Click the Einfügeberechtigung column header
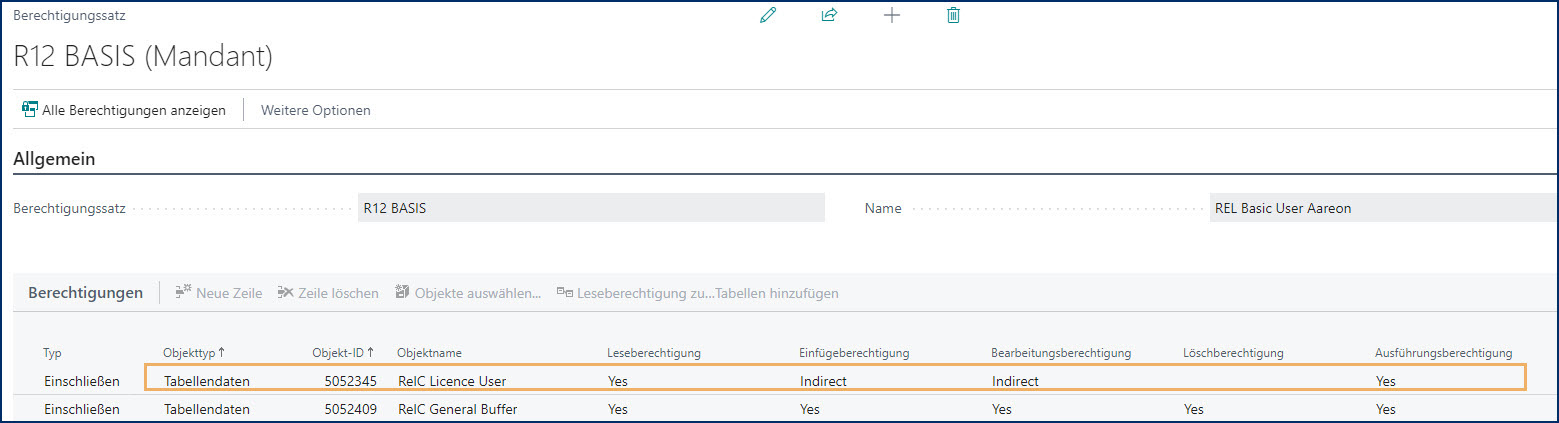The image size is (1559, 423). pyautogui.click(x=854, y=353)
